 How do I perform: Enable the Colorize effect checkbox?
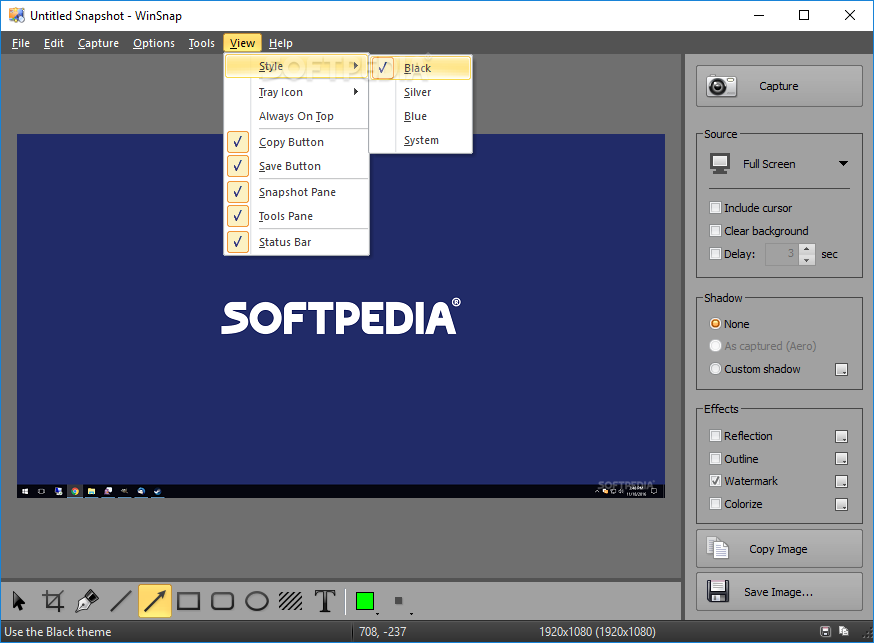point(715,504)
